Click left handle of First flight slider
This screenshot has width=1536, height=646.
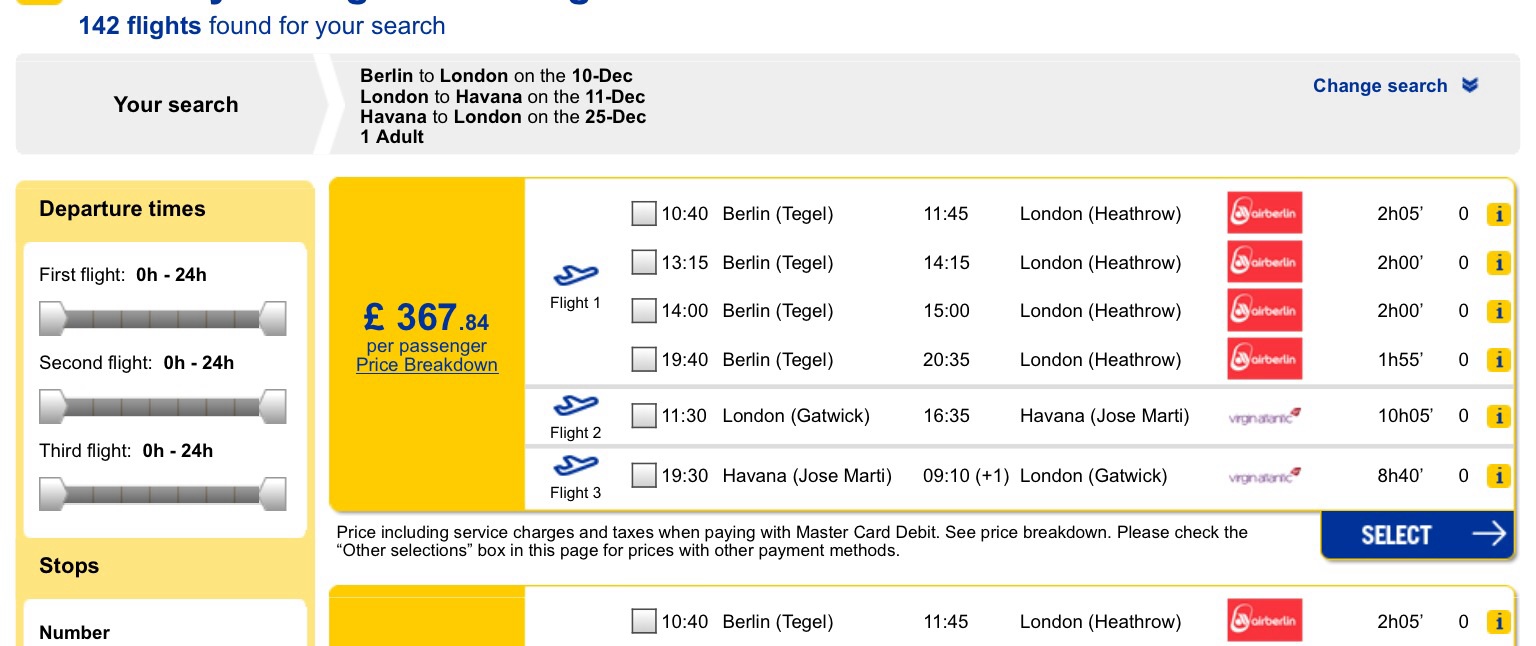51,319
